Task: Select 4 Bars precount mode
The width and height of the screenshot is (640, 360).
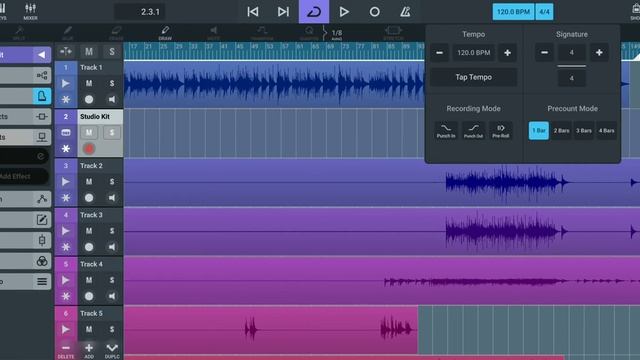Action: pos(607,131)
